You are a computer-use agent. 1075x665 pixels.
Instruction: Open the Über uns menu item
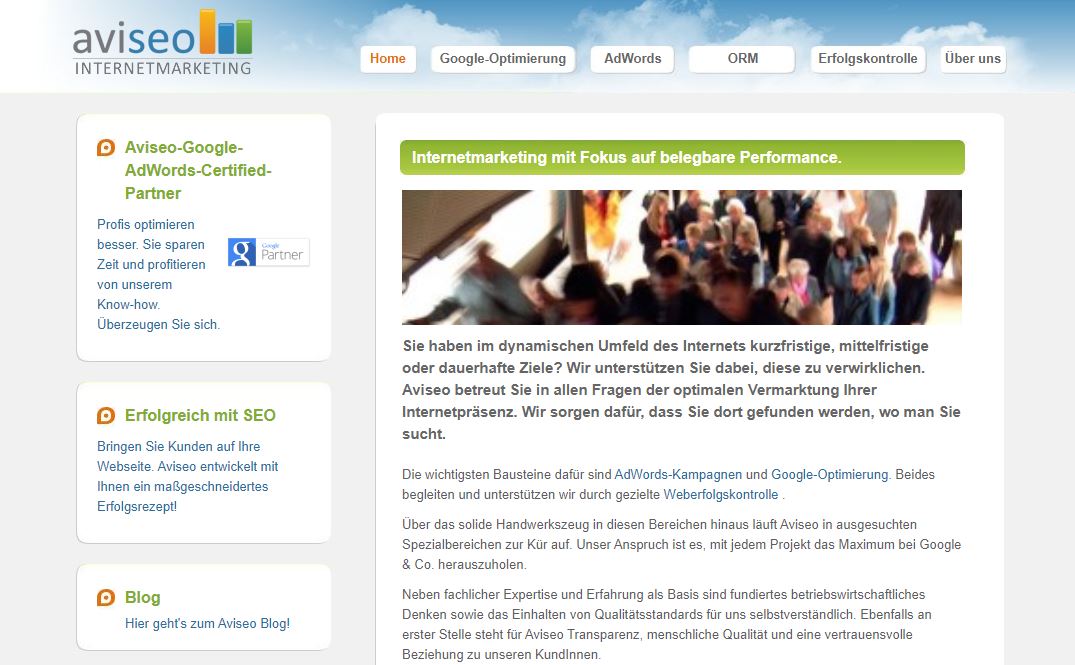(x=972, y=59)
